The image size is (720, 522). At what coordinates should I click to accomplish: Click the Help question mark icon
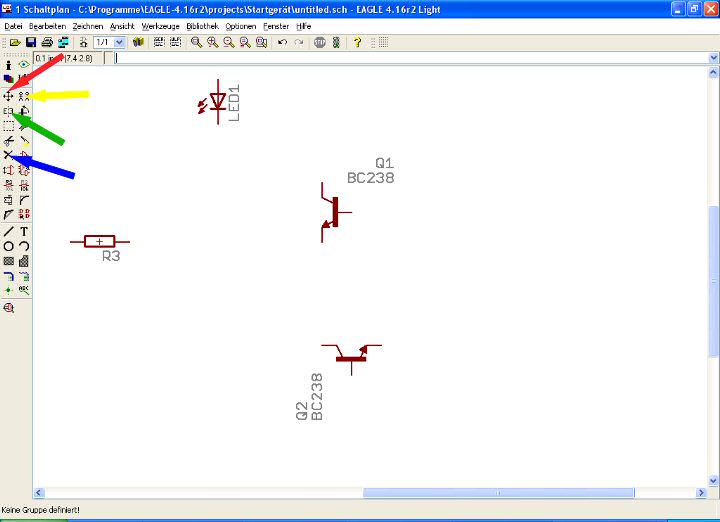[356, 43]
